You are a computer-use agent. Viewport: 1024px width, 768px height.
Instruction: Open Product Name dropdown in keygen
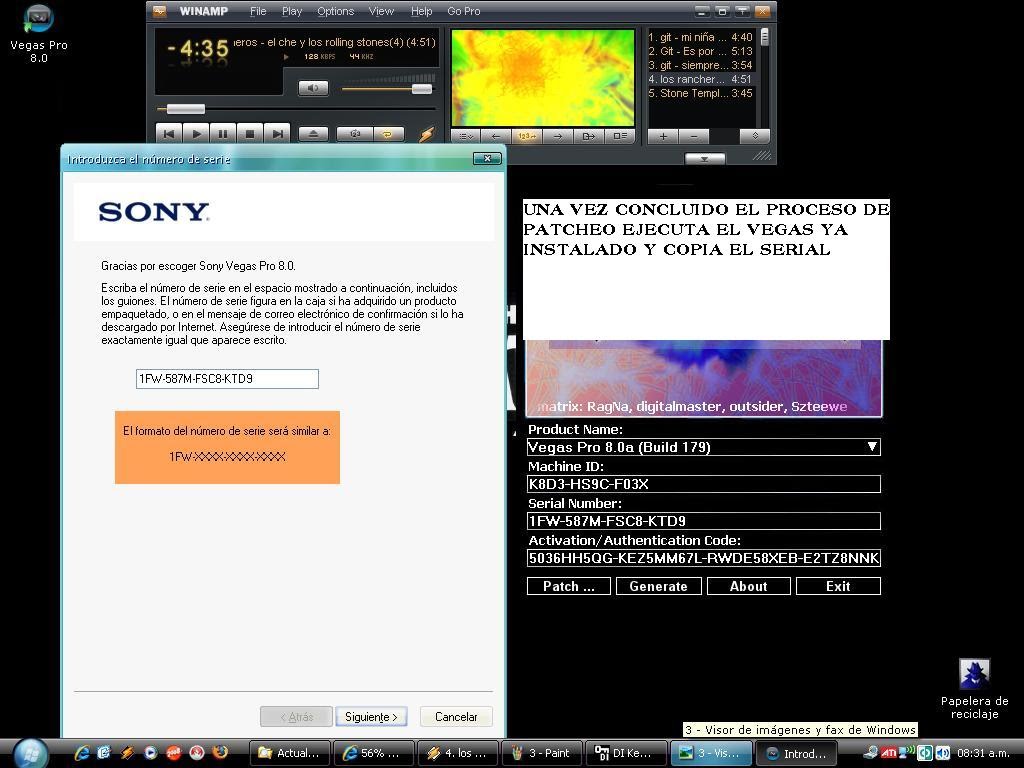(703, 447)
